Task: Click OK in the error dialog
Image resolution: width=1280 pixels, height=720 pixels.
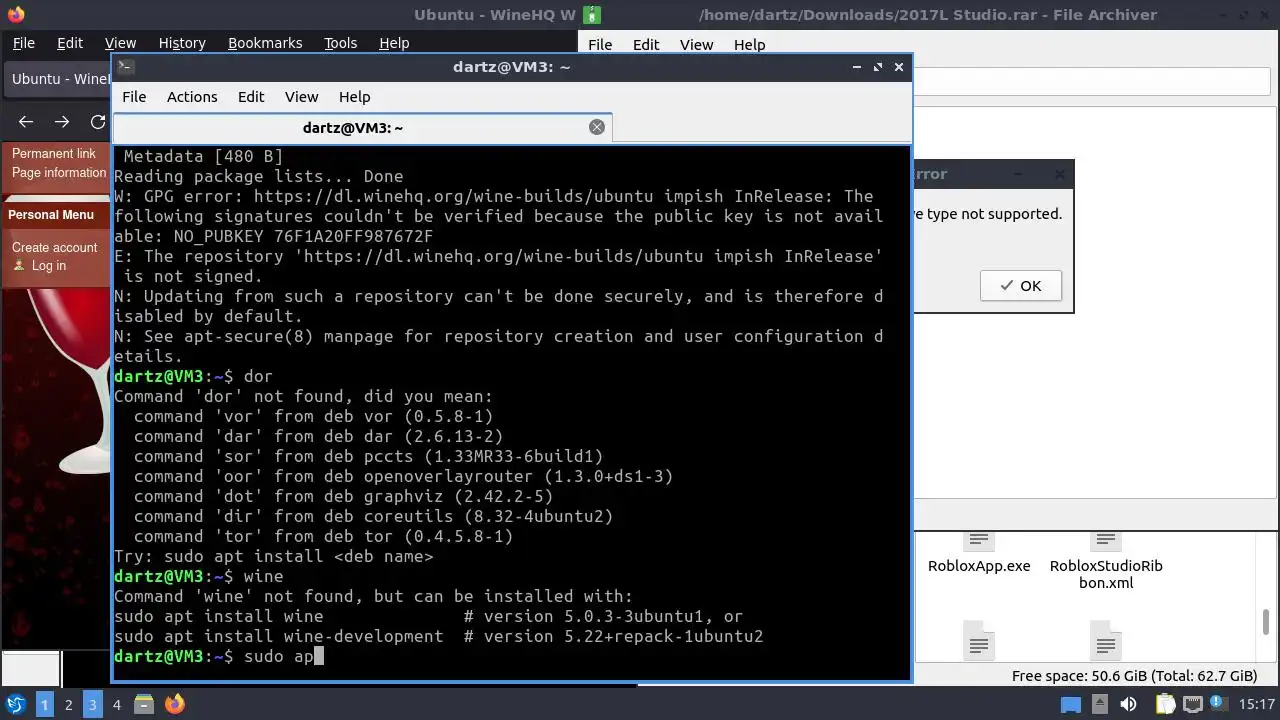Action: pos(1020,286)
